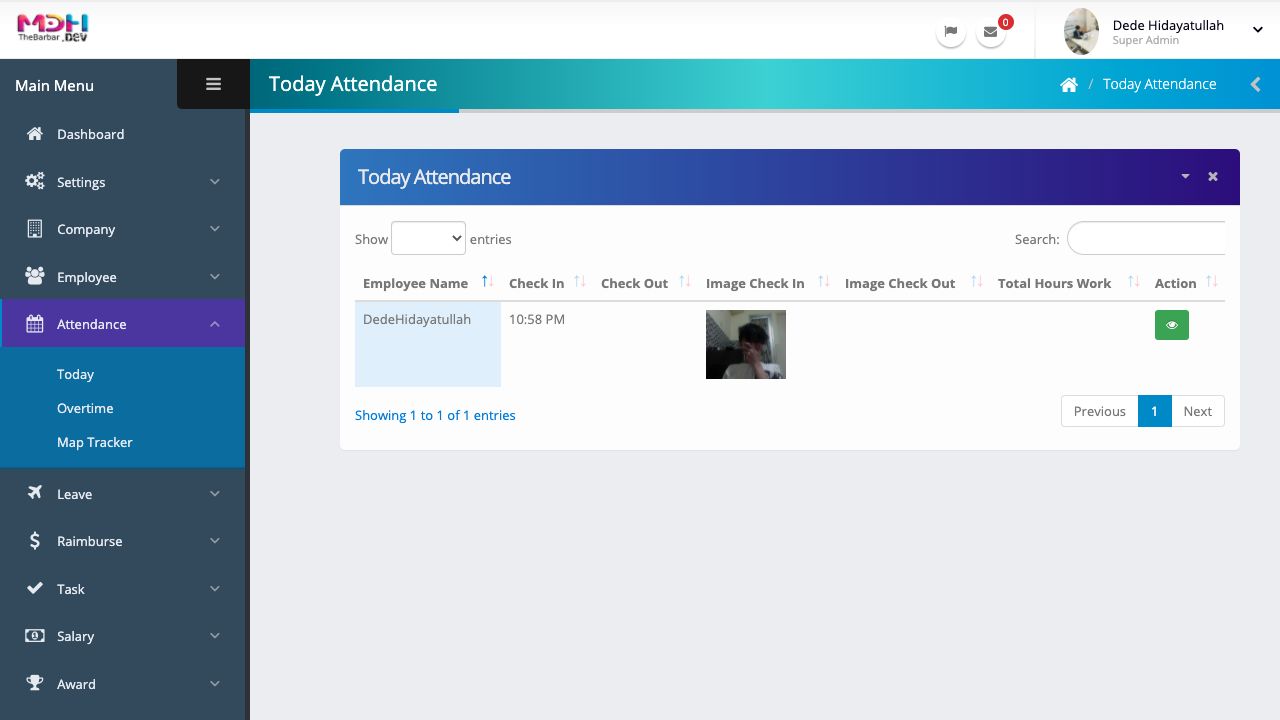Image resolution: width=1280 pixels, height=720 pixels.
Task: Toggle the hamburger sidebar menu icon
Action: 213,85
